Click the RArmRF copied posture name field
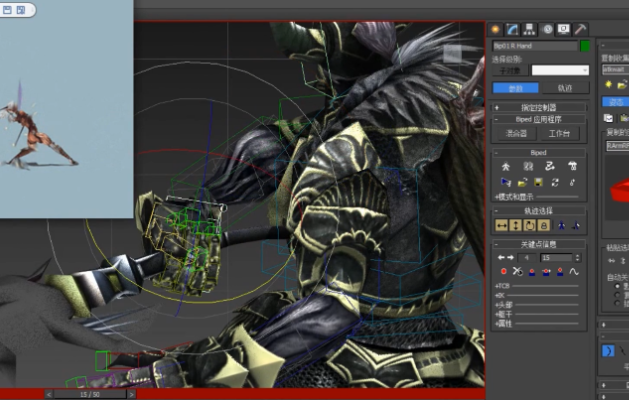Screen dimensions: 629x400 click(617, 146)
